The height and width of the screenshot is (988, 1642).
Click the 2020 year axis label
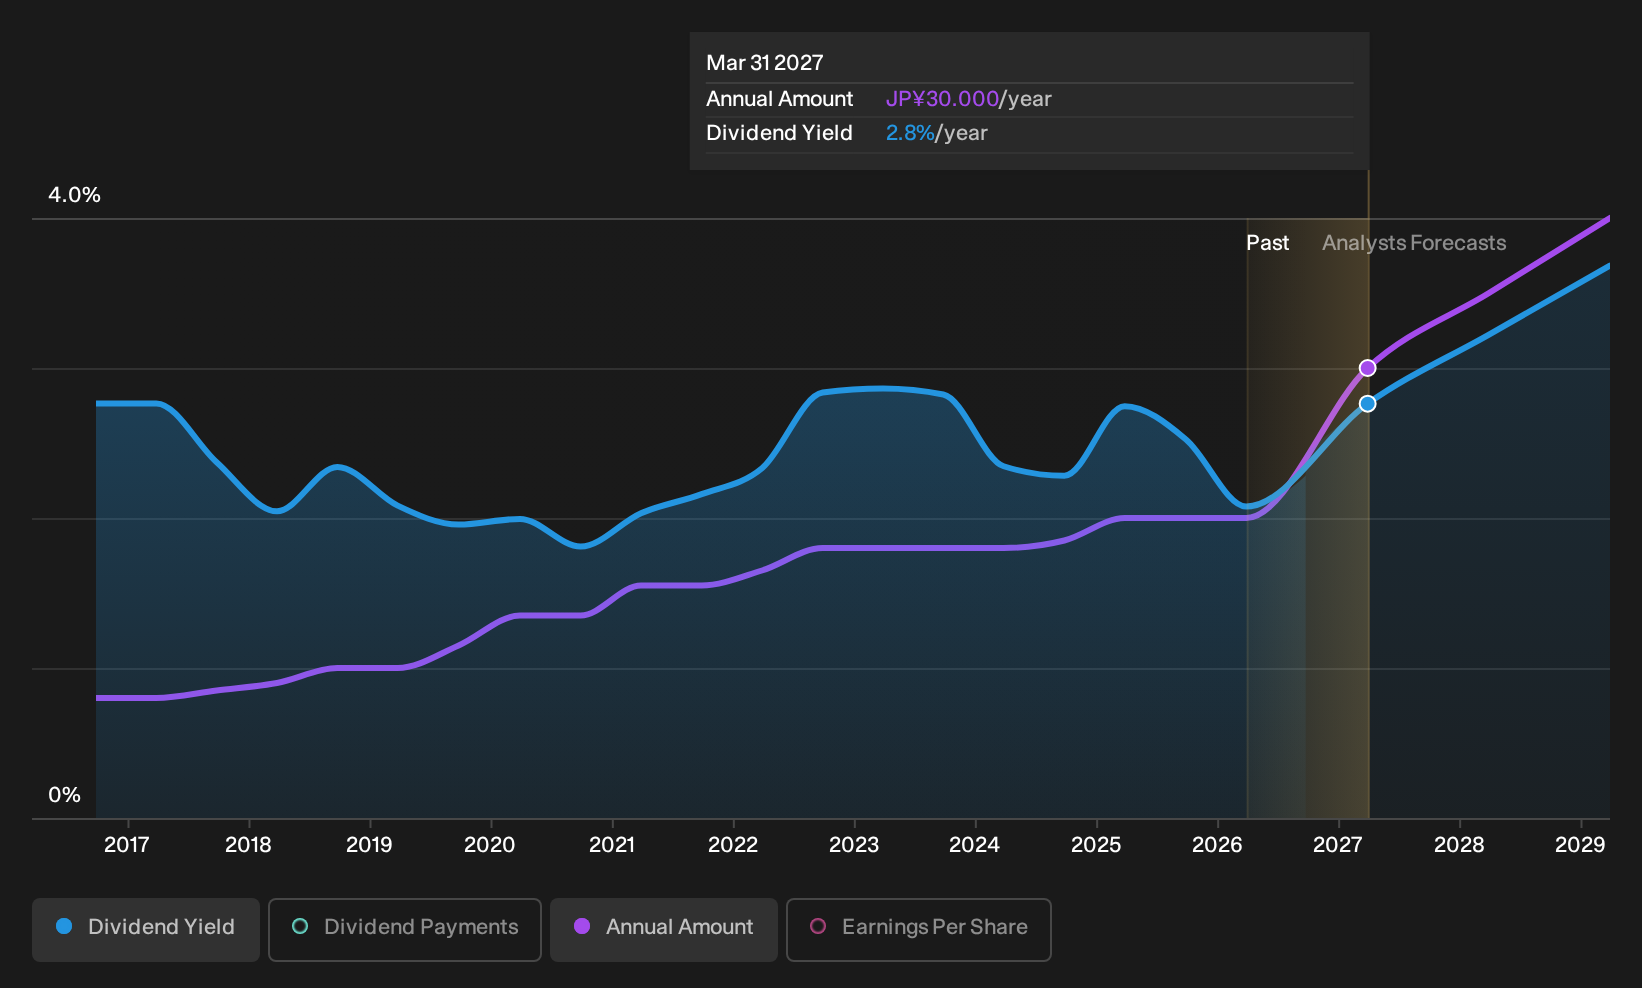pyautogui.click(x=490, y=845)
